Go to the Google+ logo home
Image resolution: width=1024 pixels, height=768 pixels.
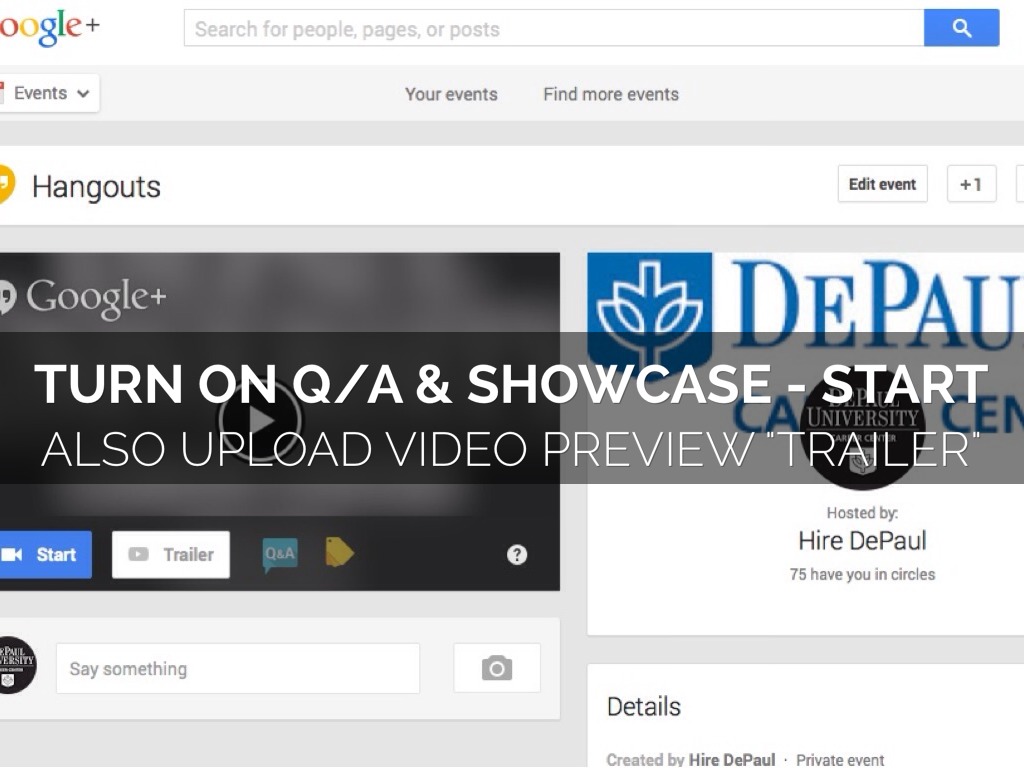coord(48,28)
